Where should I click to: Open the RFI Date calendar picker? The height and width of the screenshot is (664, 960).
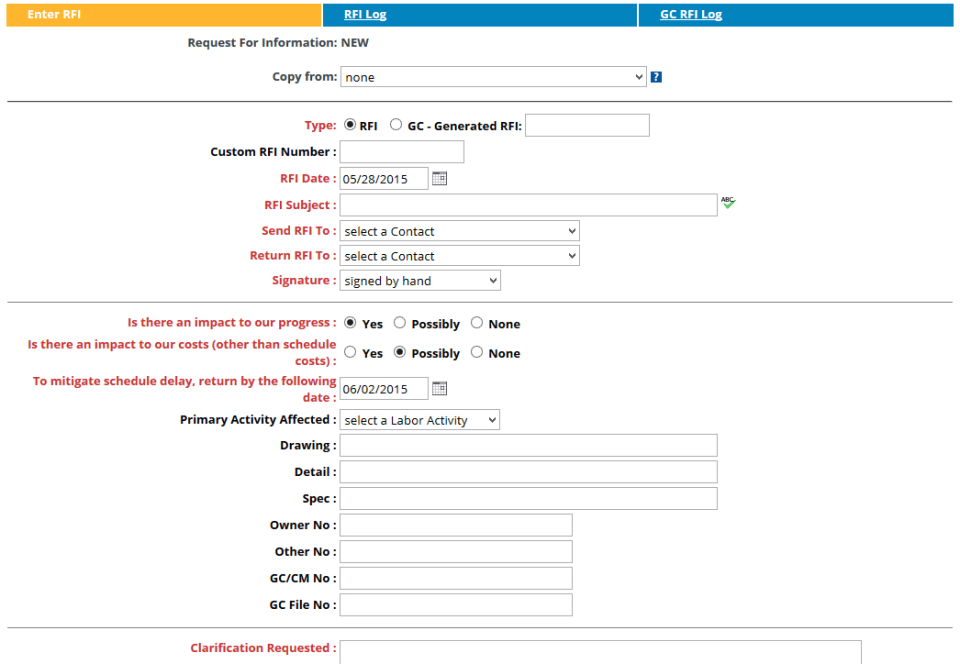[x=439, y=179]
